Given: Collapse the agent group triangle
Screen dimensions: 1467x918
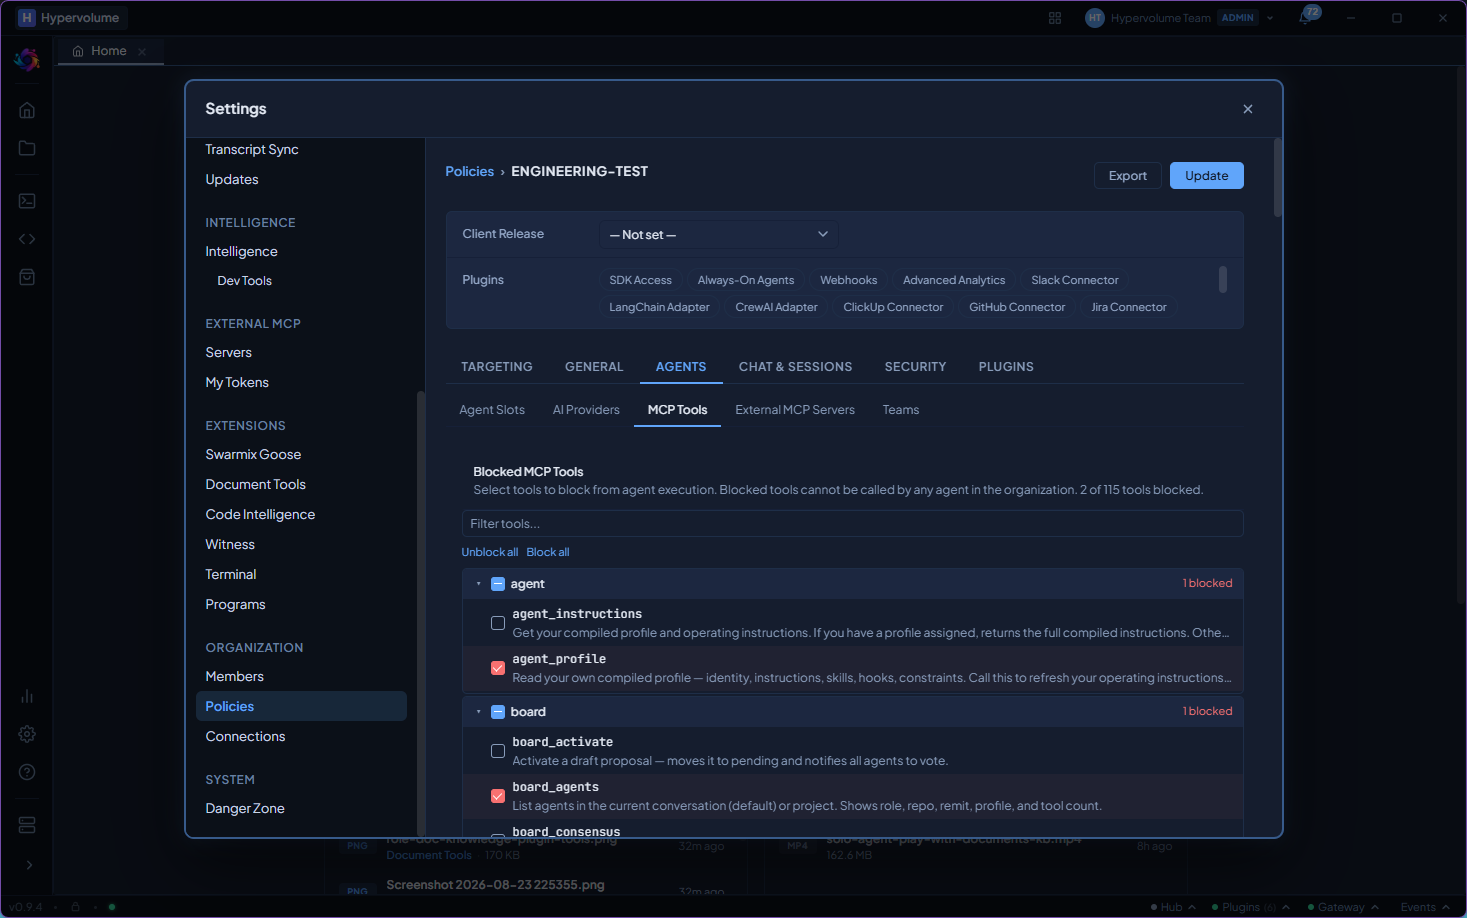Looking at the screenshot, I should click(x=479, y=584).
